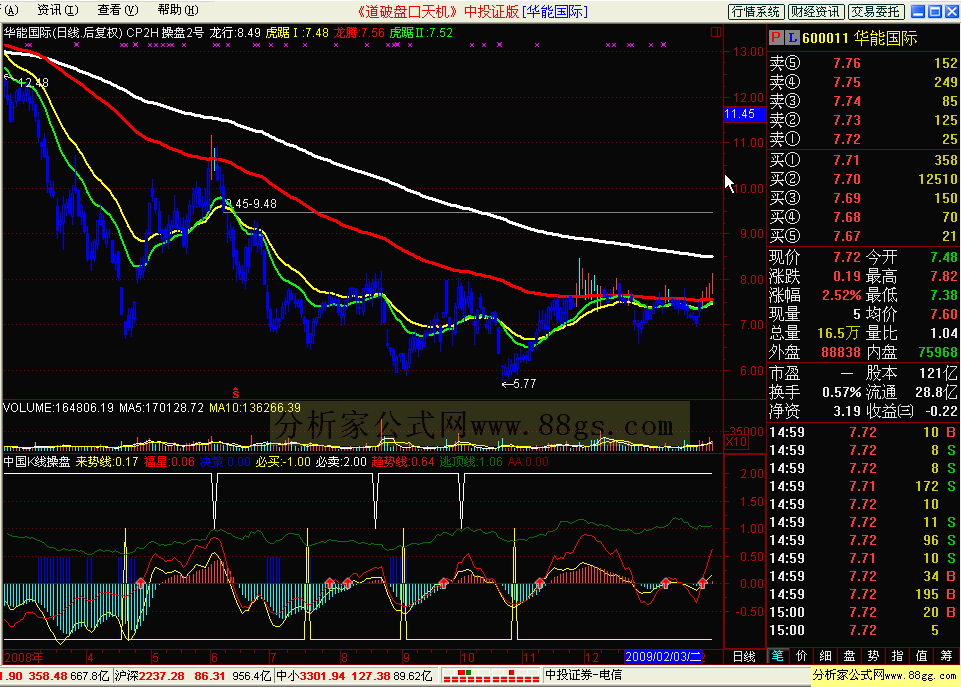Click the 买① 7.71 bid row
Viewport: 961px width, 687px height.
point(863,160)
